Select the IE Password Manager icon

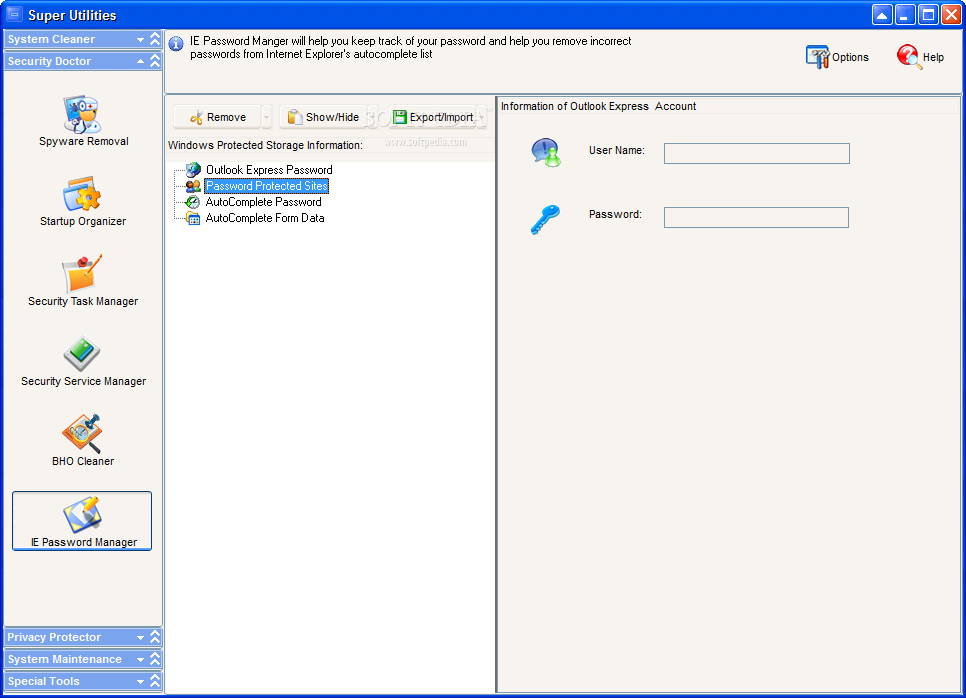pos(82,514)
